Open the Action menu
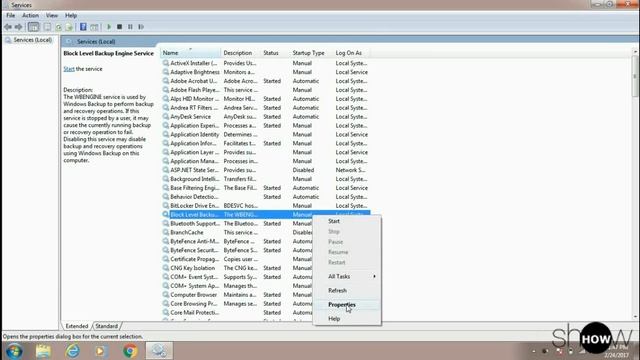 click(x=31, y=16)
